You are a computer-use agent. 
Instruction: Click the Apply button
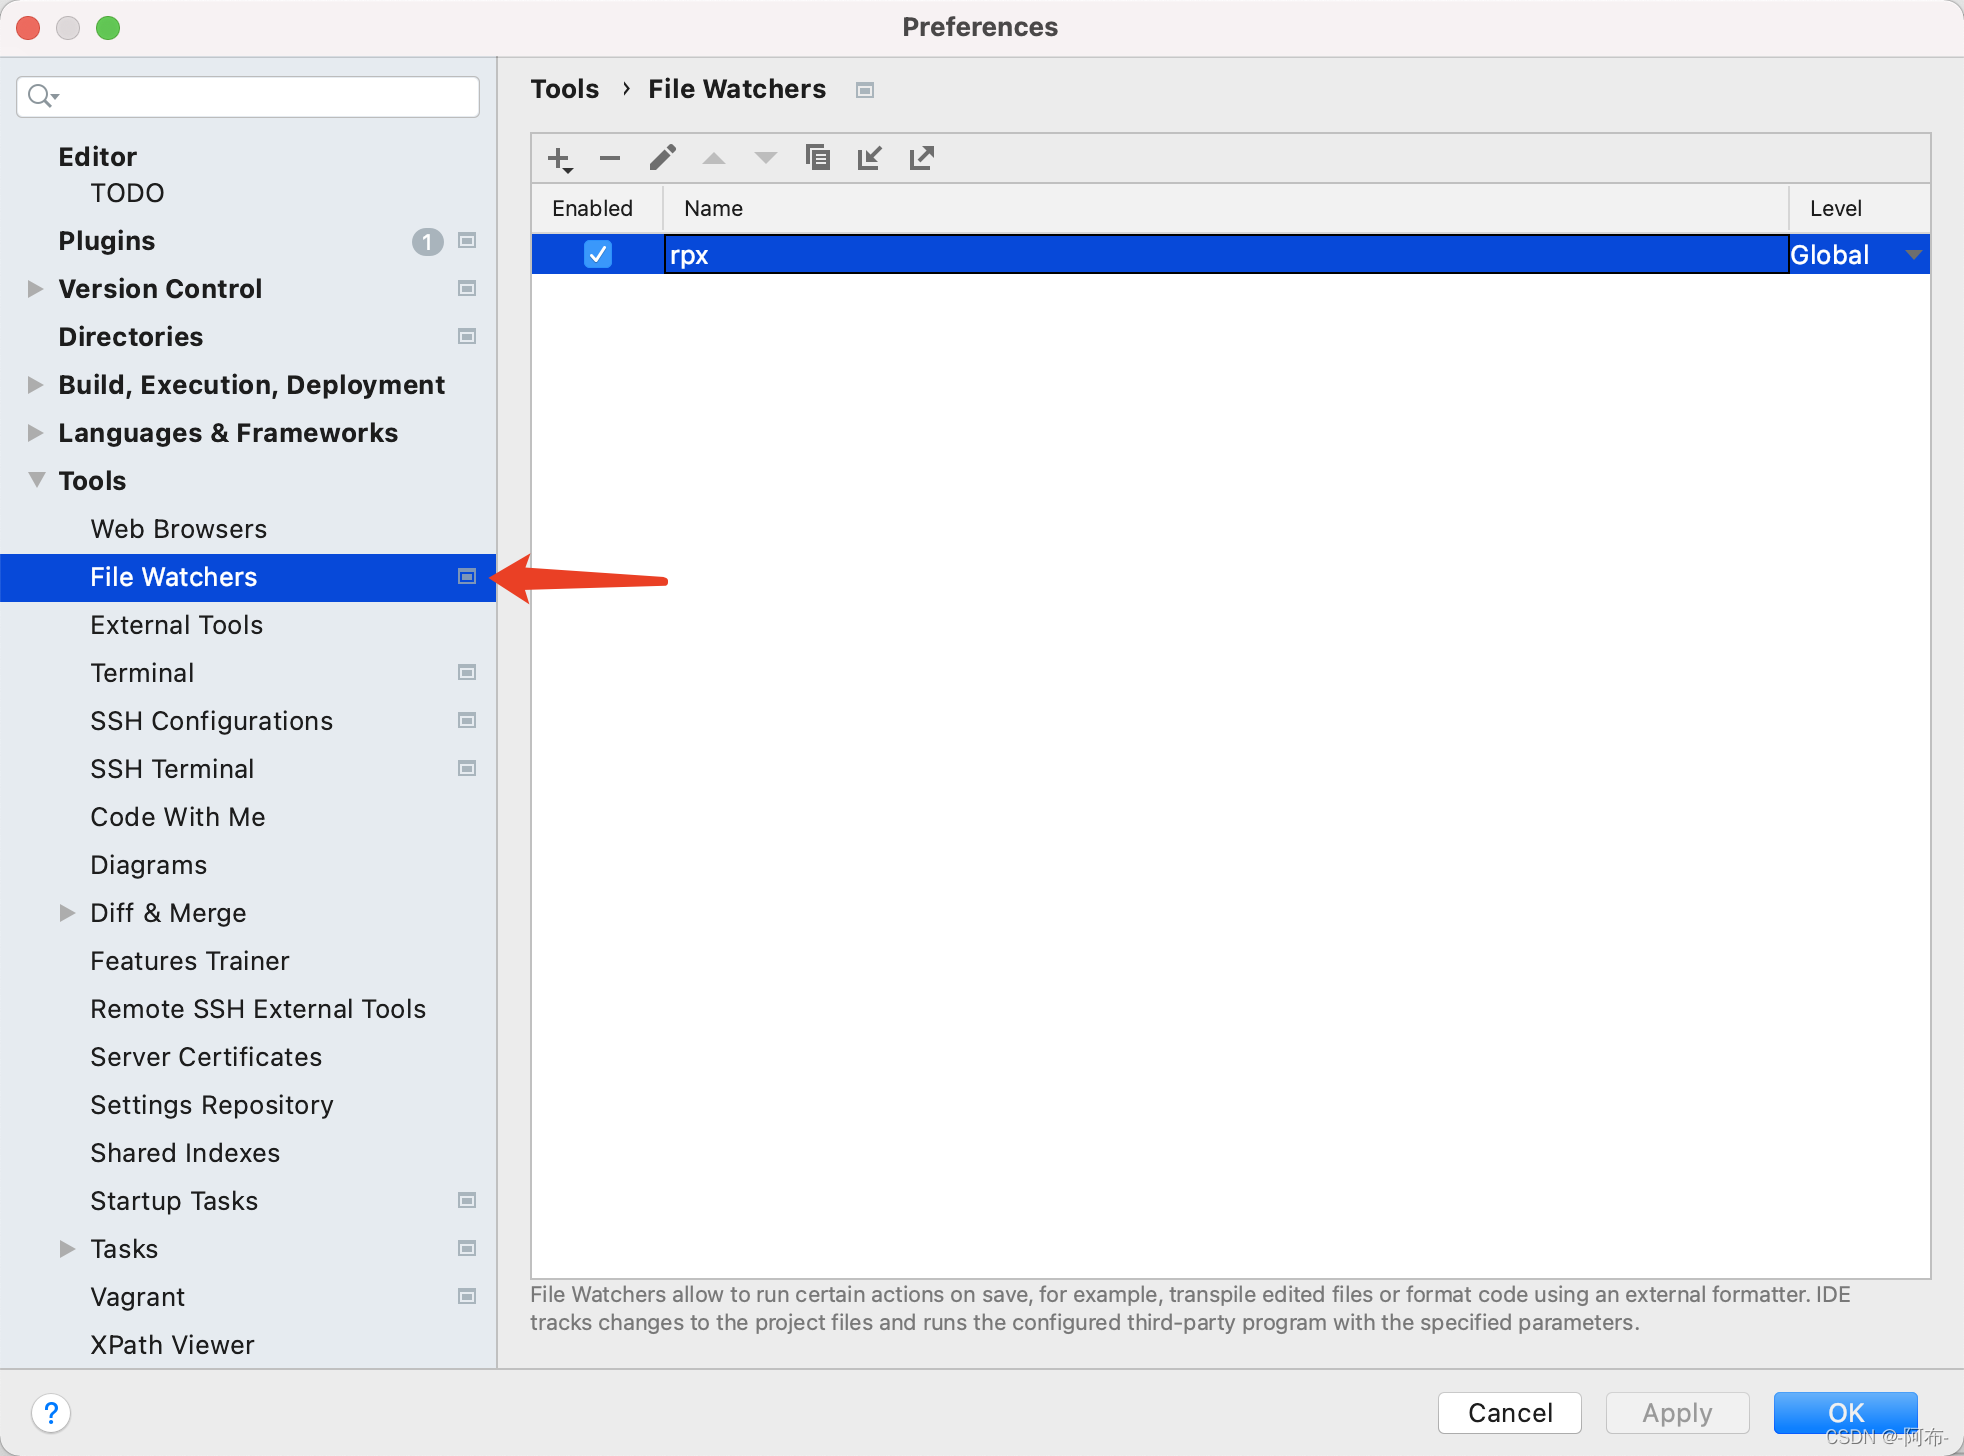point(1676,1413)
